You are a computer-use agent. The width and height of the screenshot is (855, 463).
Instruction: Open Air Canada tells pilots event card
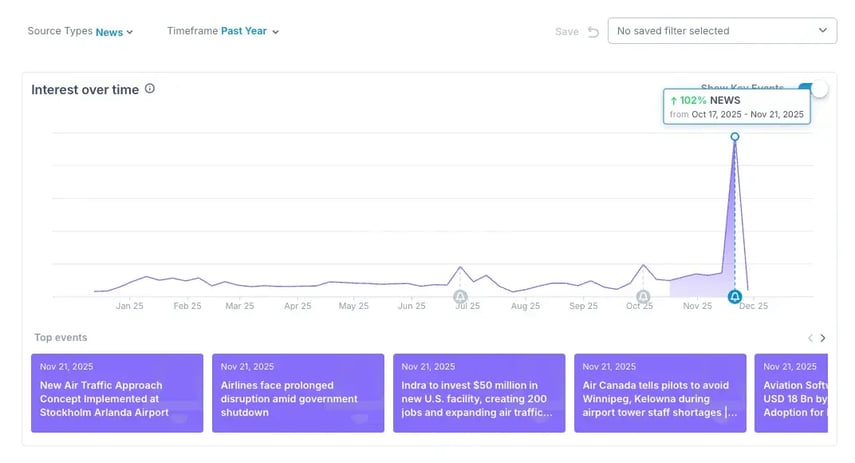tap(660, 393)
